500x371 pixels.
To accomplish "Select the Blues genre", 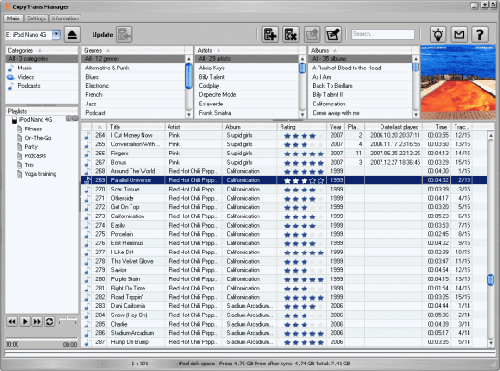I will [133, 77].
